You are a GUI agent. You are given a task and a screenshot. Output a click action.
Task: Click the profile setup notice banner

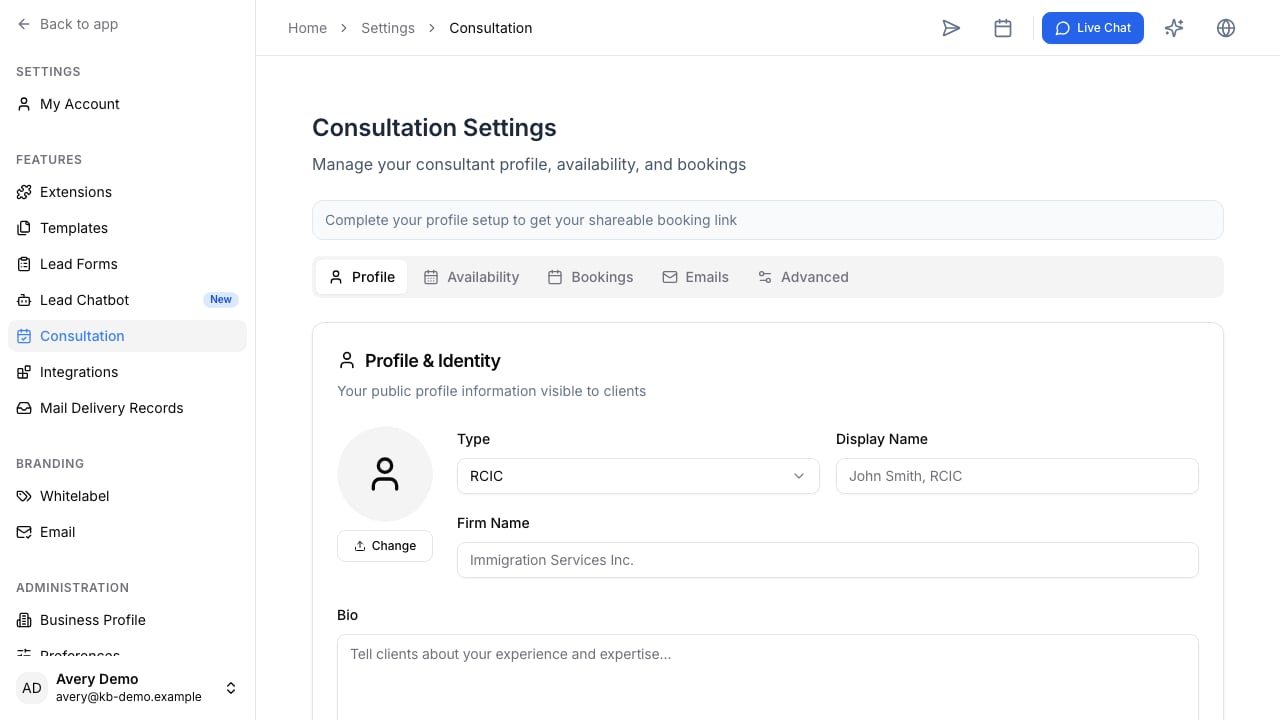click(x=768, y=220)
